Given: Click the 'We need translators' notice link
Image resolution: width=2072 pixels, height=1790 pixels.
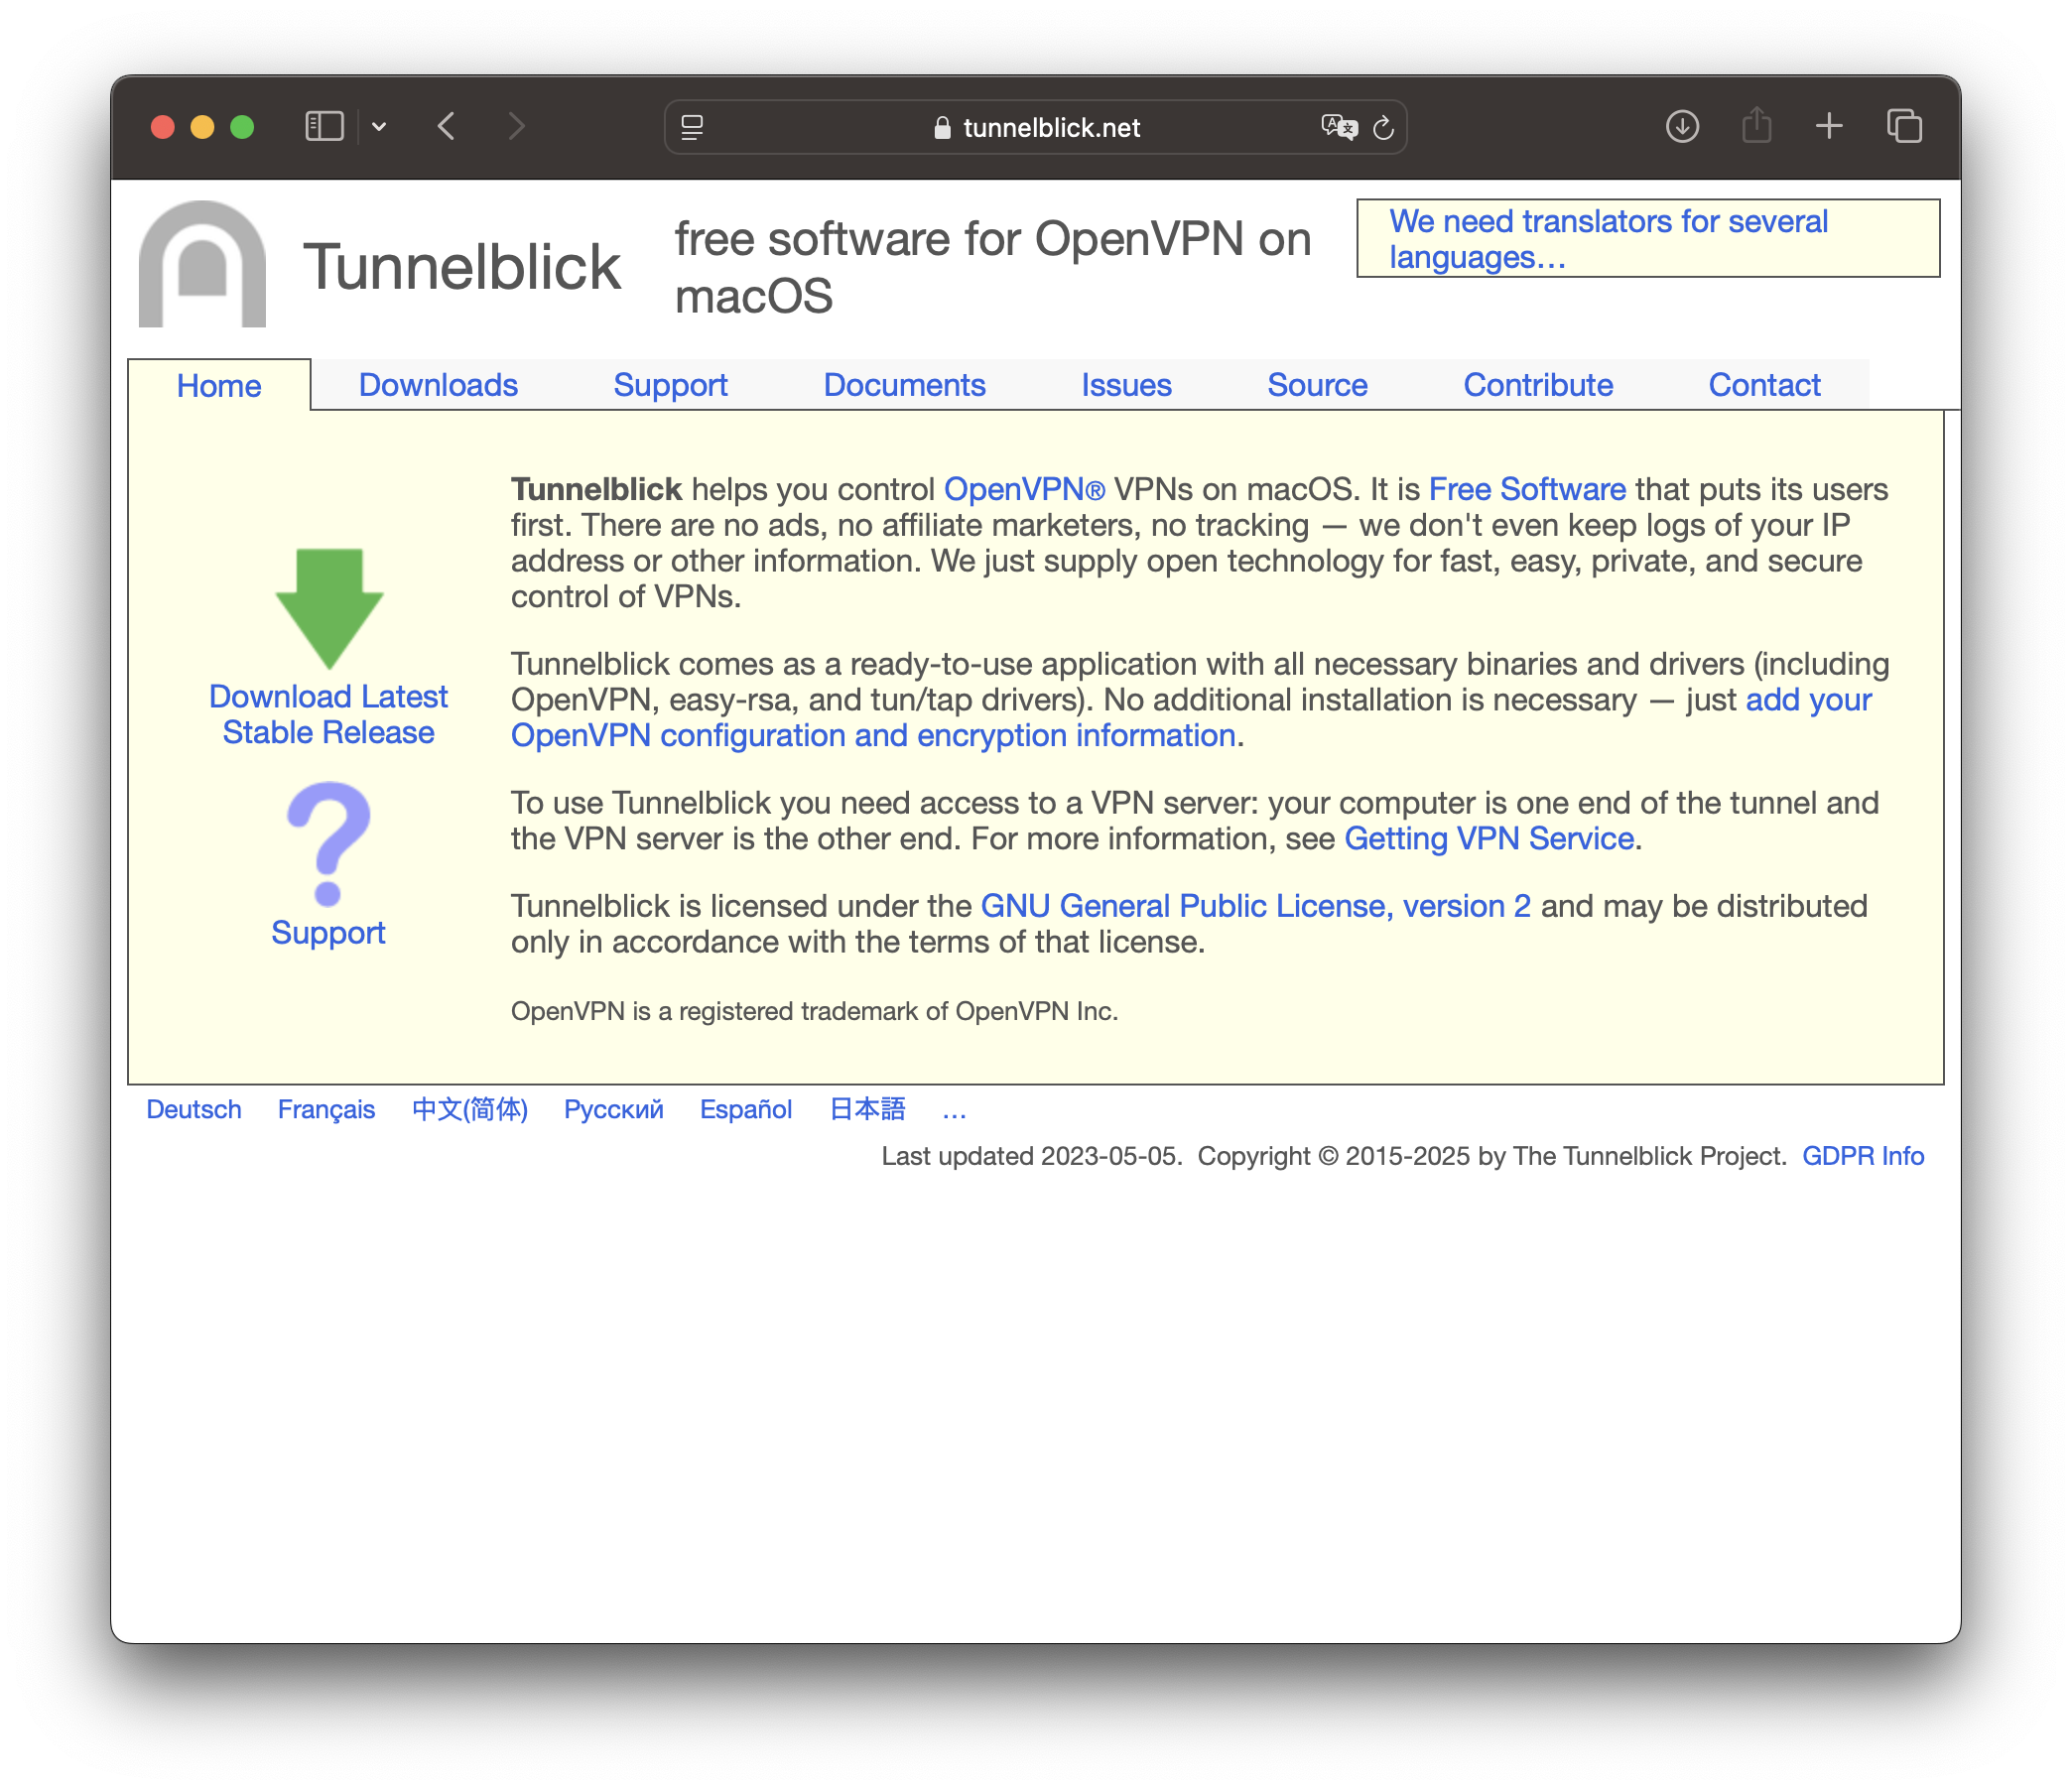Looking at the screenshot, I should pos(1608,239).
